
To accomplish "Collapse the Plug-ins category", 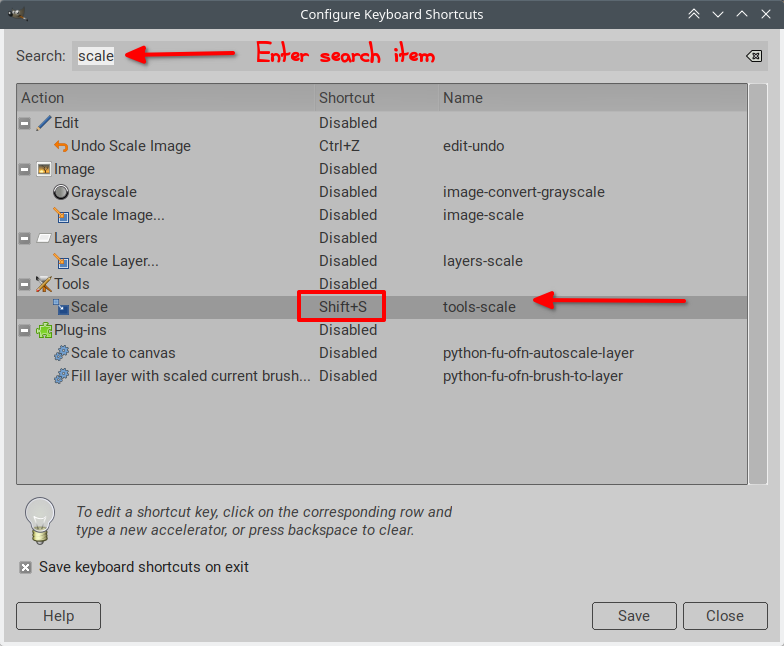I will tap(24, 330).
